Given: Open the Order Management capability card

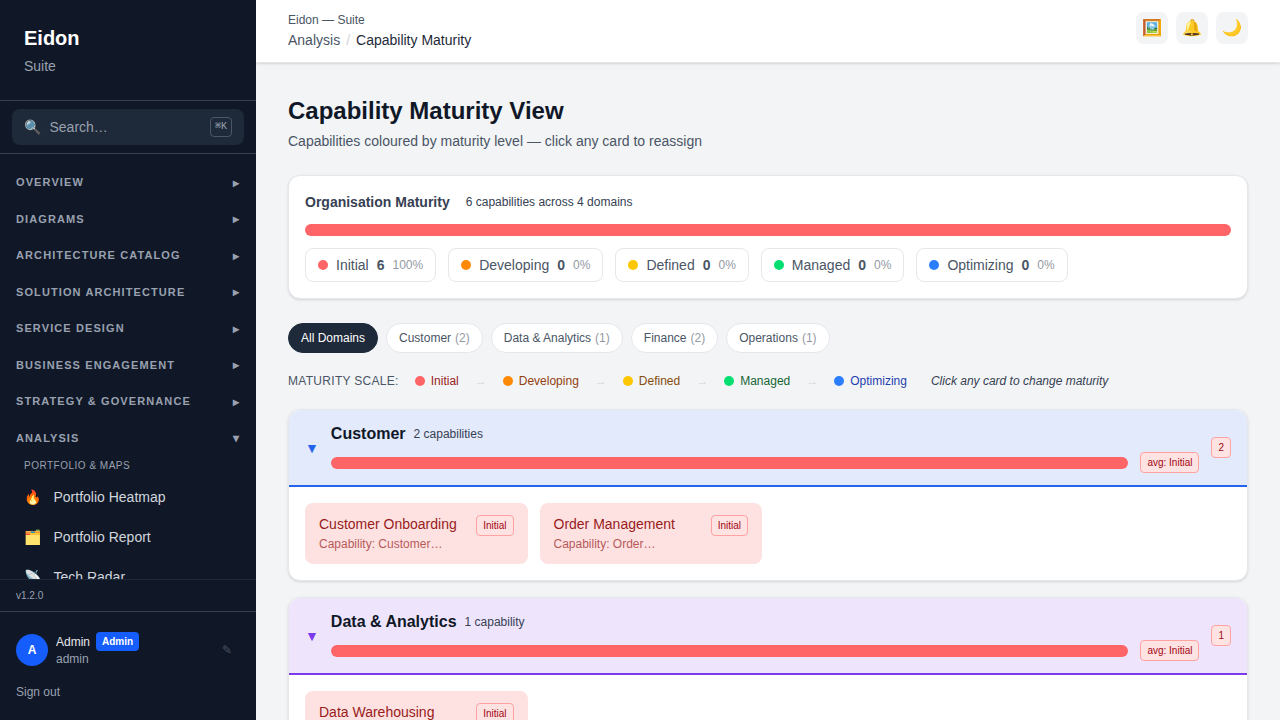Looking at the screenshot, I should (x=651, y=533).
